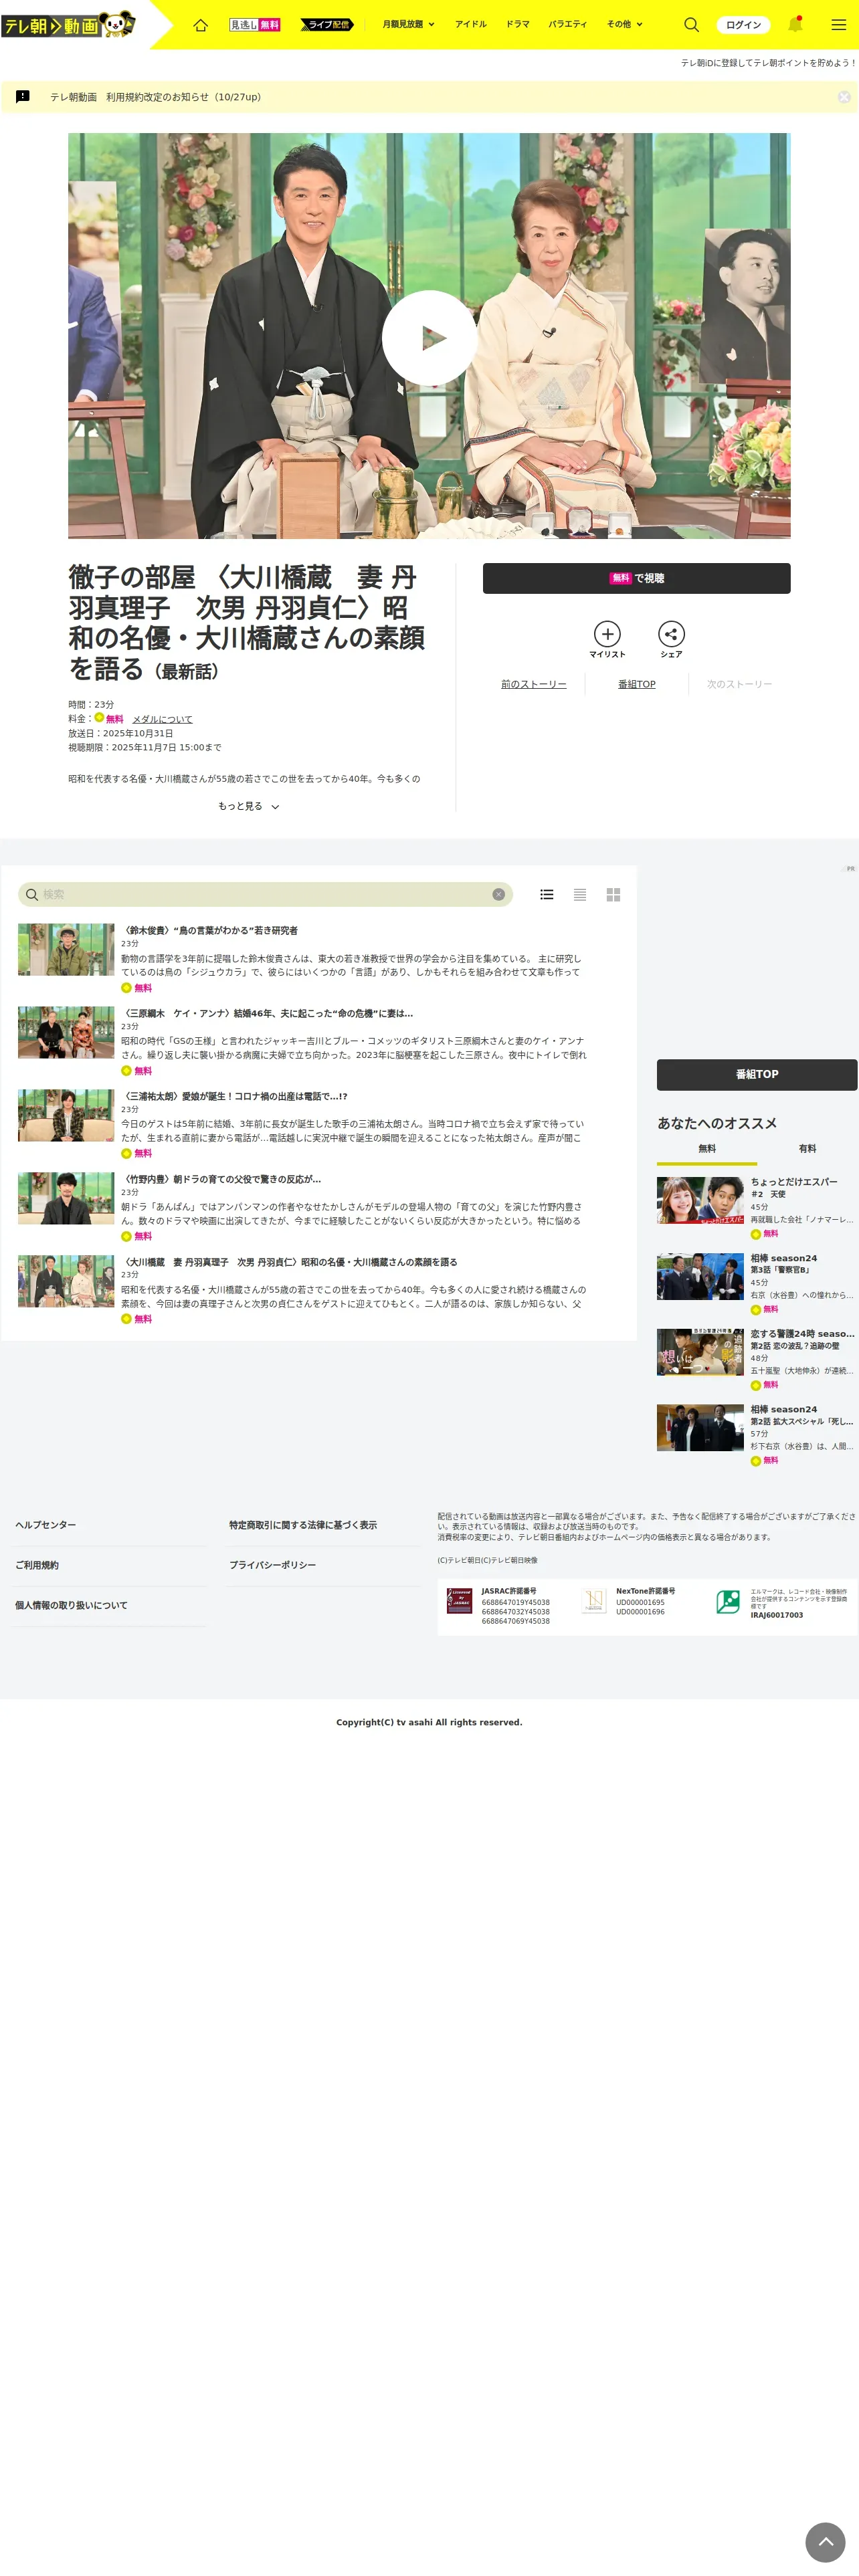Expand the 月額見放題 dropdown
This screenshot has height=2576, width=859.
(408, 24)
